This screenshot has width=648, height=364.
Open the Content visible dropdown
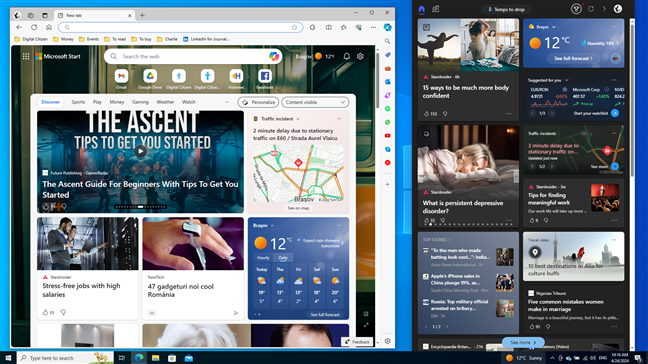point(315,102)
